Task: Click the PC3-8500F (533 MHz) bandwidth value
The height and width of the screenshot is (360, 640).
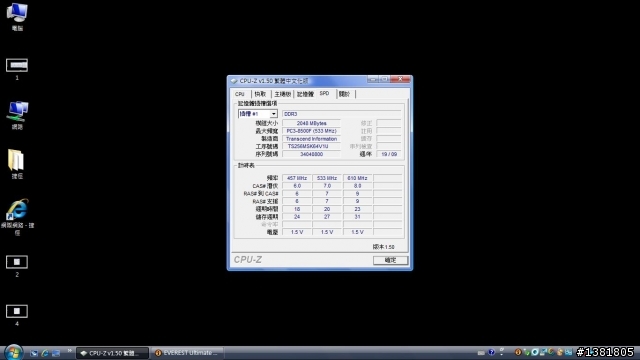Action: click(x=311, y=131)
